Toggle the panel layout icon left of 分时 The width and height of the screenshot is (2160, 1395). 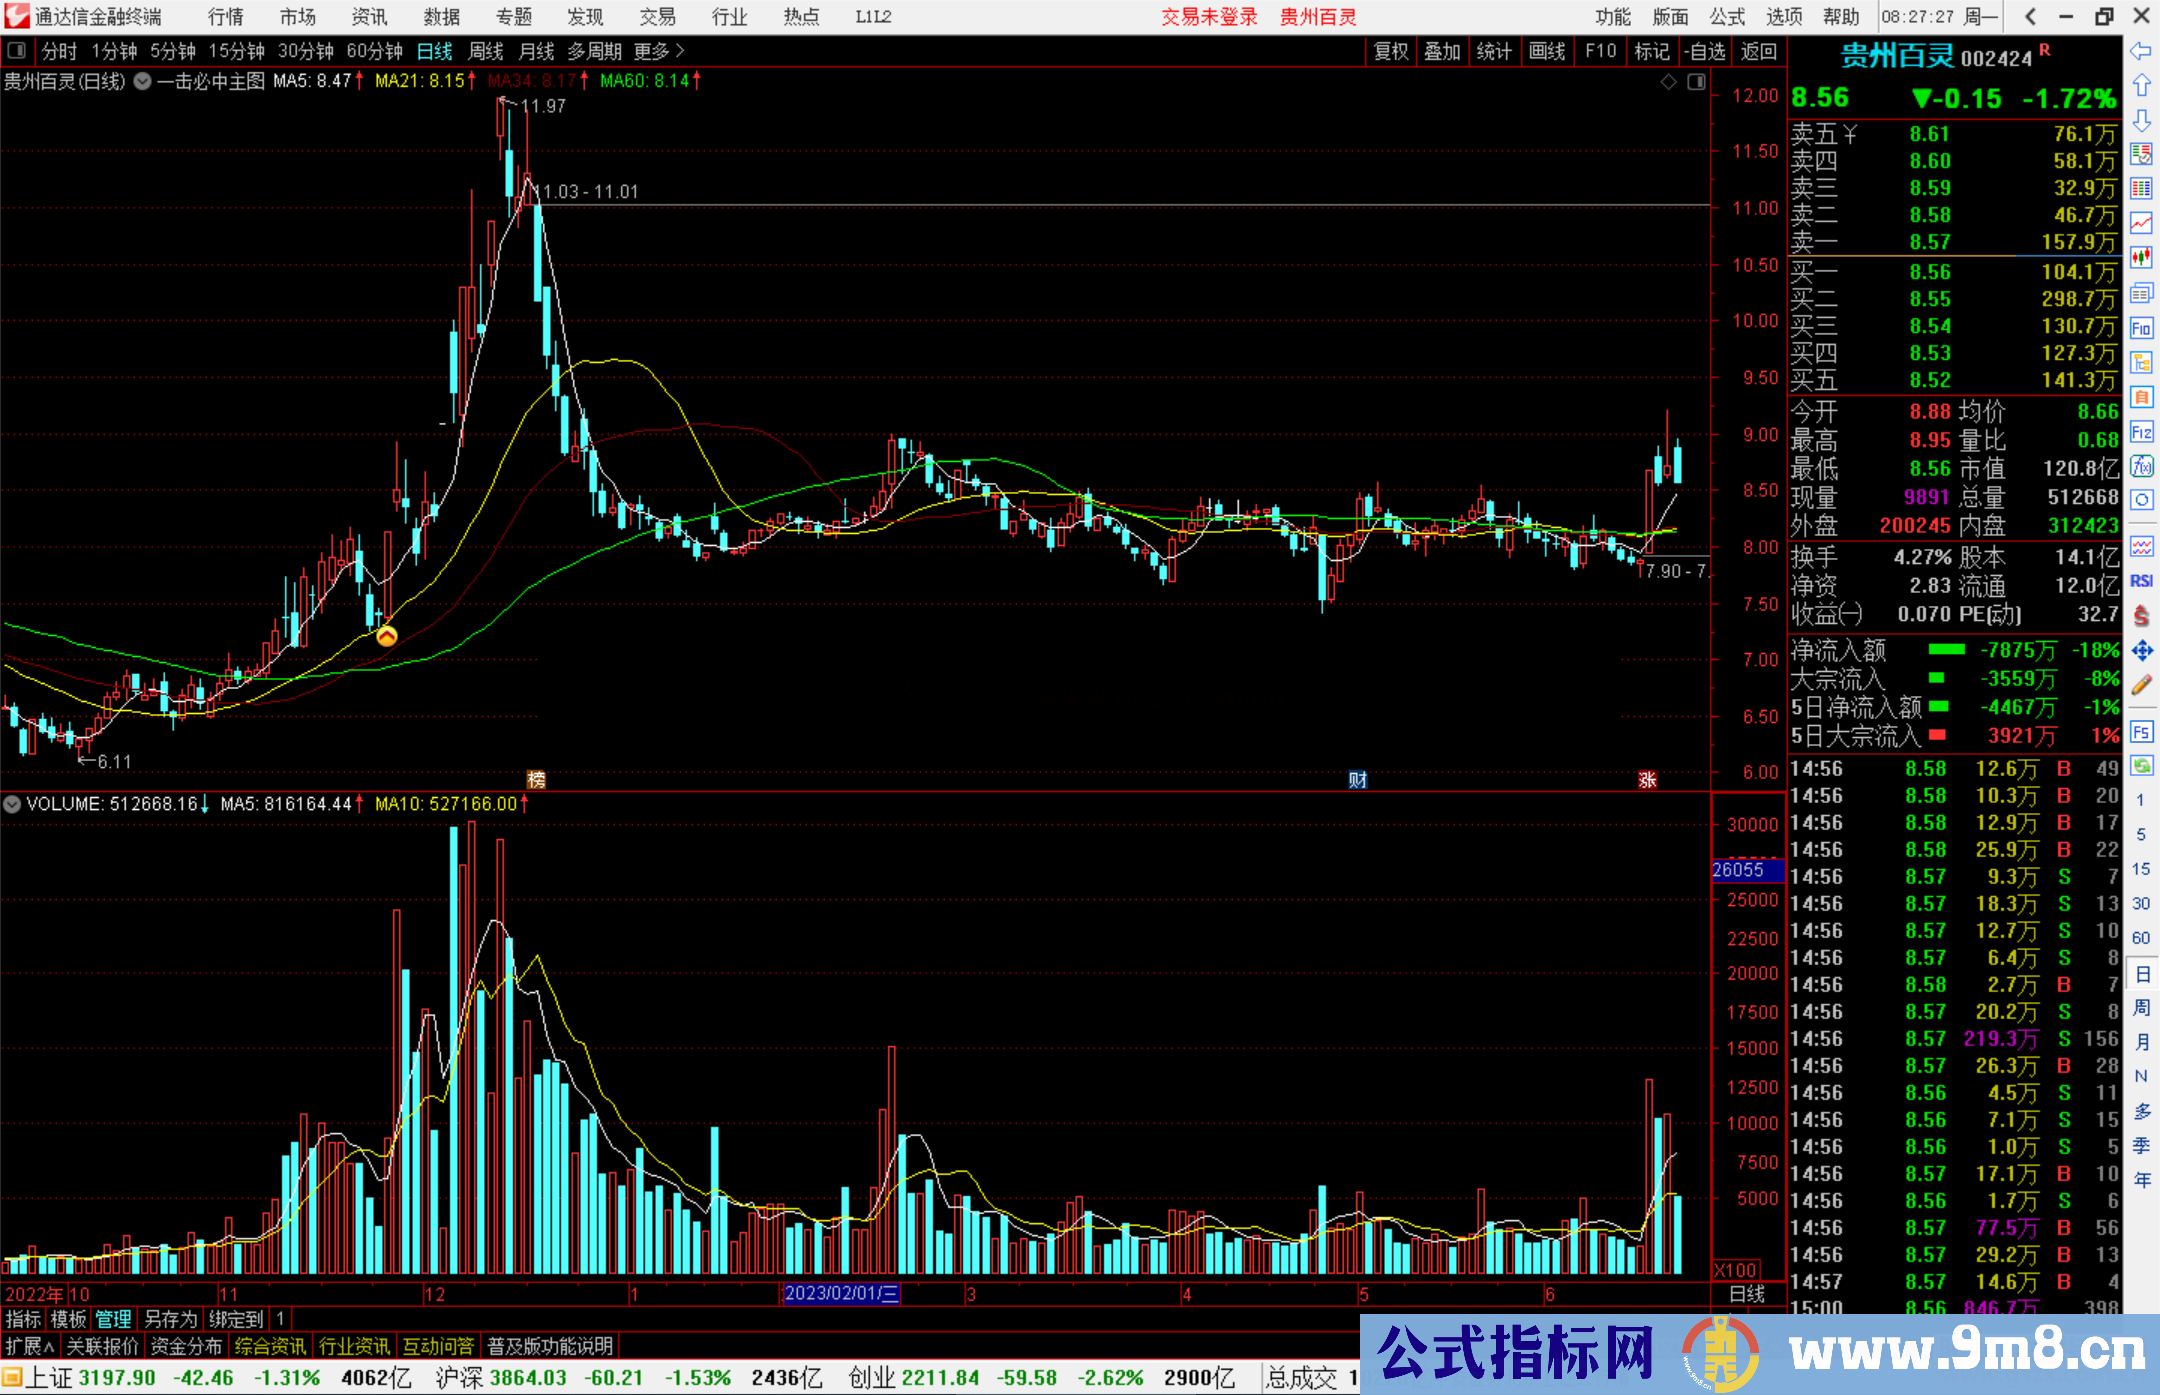[16, 50]
